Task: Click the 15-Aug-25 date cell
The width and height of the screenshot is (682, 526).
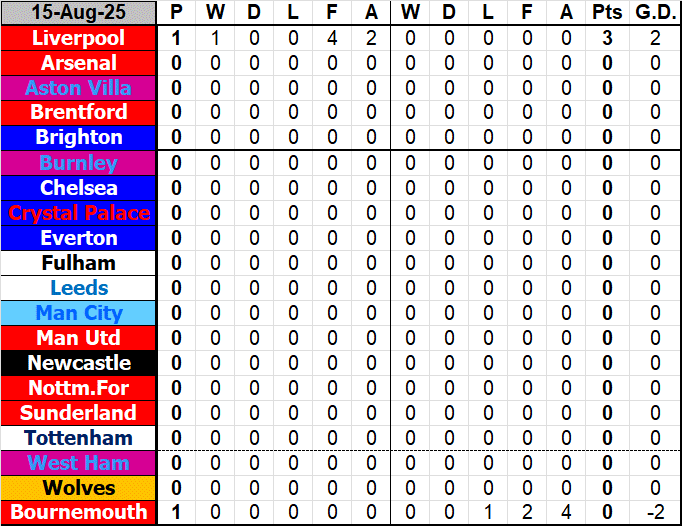Action: (x=79, y=13)
